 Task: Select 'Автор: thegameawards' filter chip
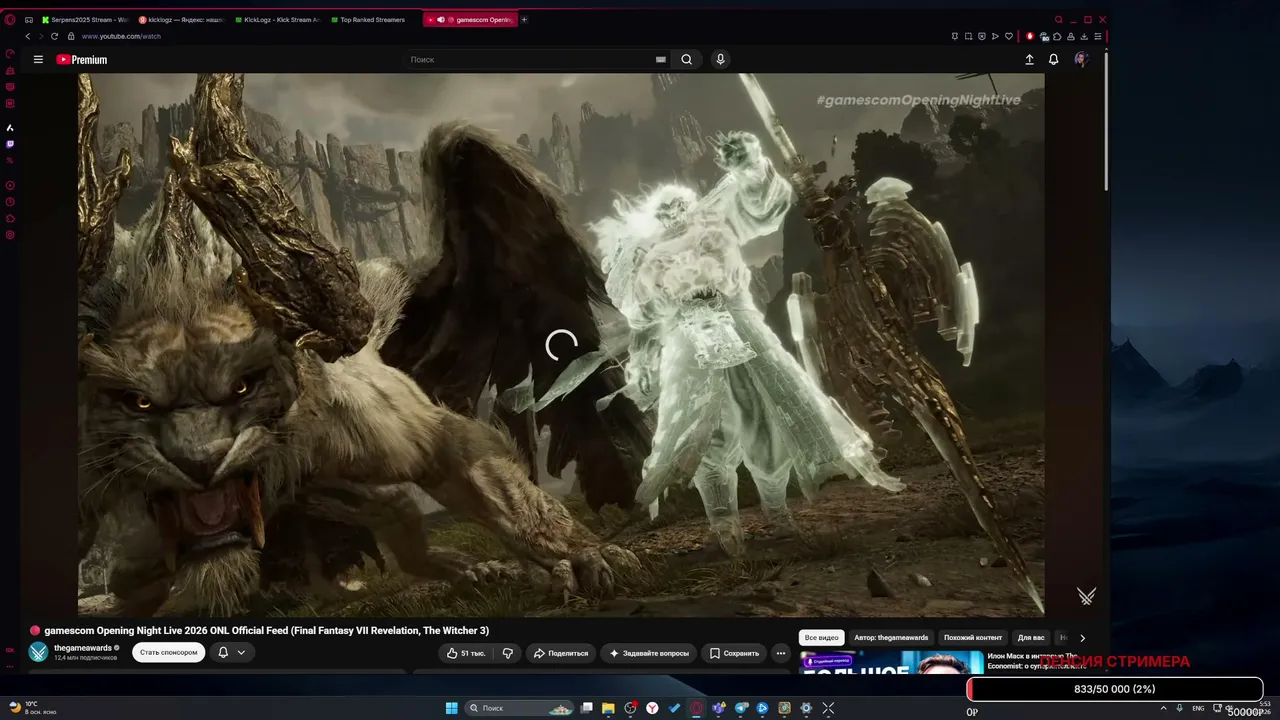(x=891, y=638)
